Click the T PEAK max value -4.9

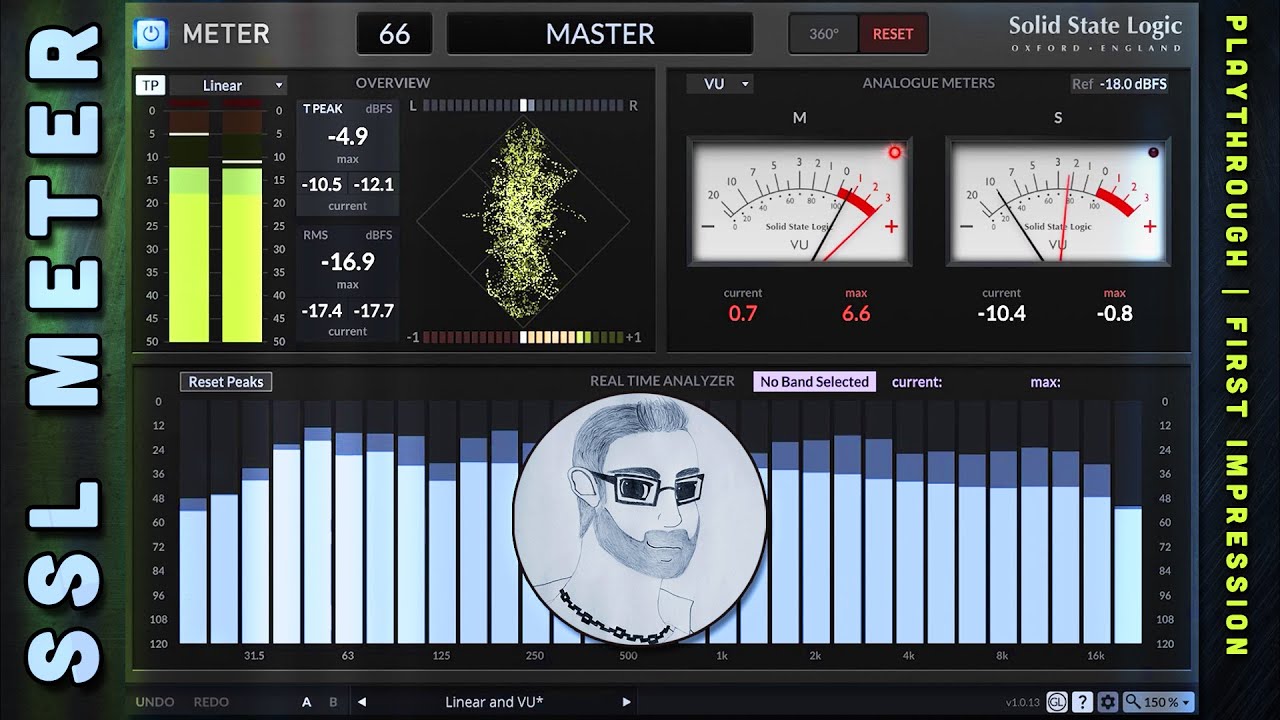click(x=348, y=137)
